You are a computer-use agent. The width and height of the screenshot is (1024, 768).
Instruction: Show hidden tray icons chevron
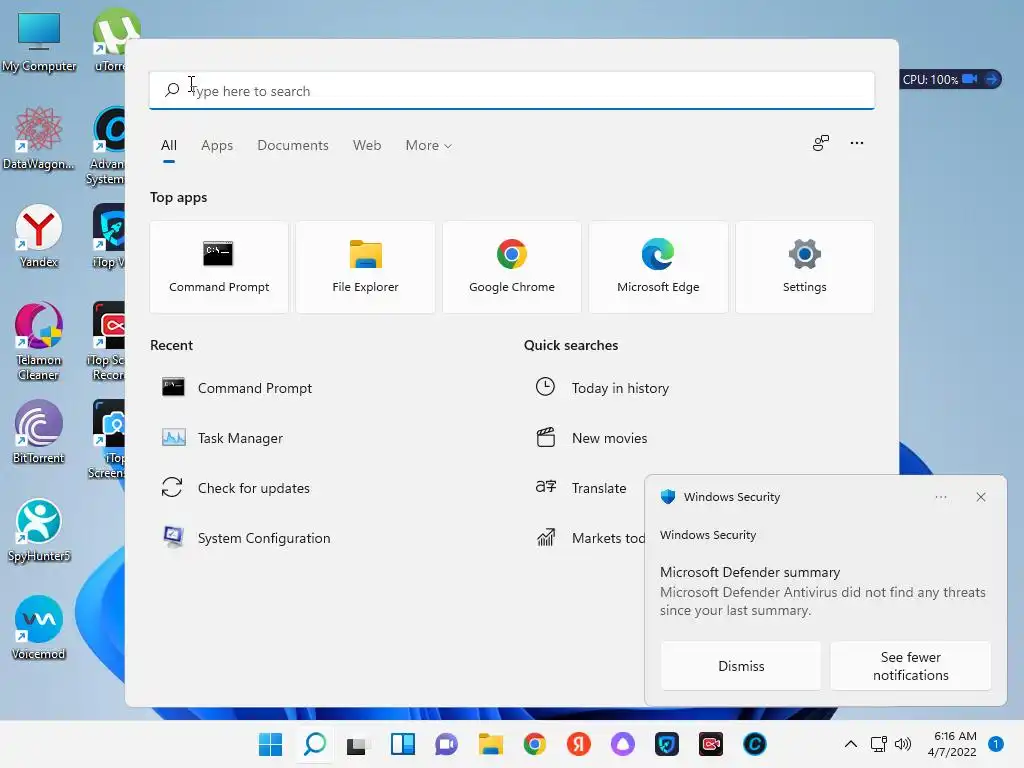[x=850, y=744]
